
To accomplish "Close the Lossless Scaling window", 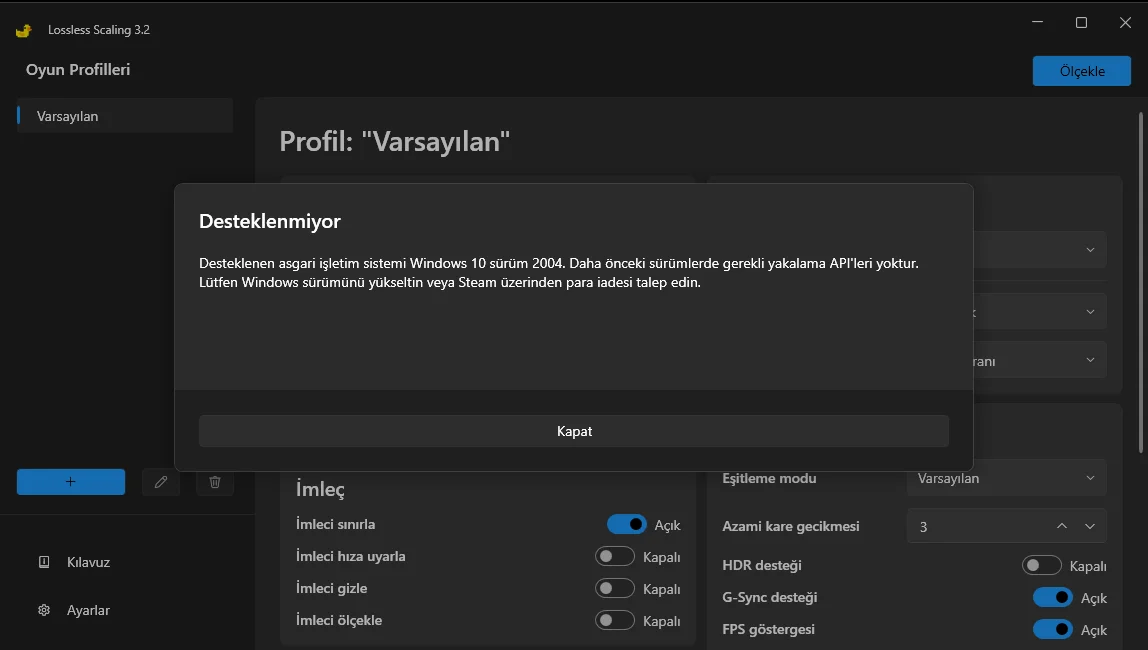I will click(x=1125, y=23).
